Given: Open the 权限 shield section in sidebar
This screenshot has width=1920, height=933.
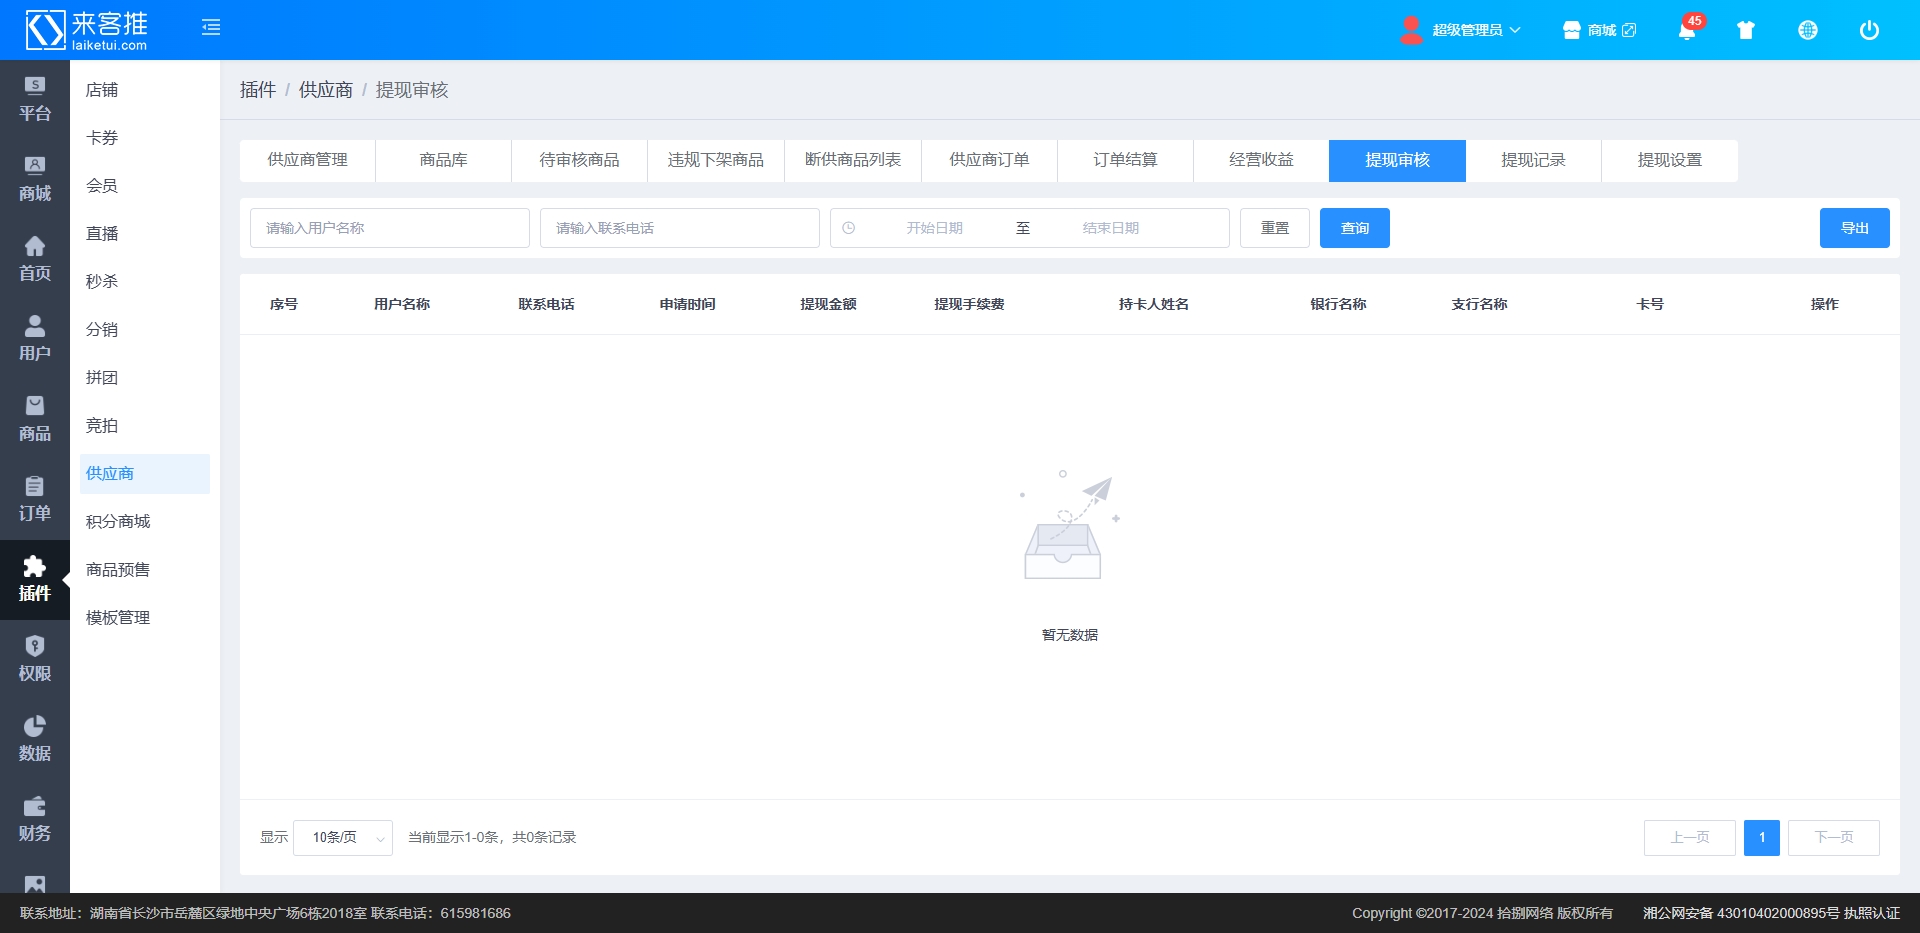Looking at the screenshot, I should (x=35, y=659).
